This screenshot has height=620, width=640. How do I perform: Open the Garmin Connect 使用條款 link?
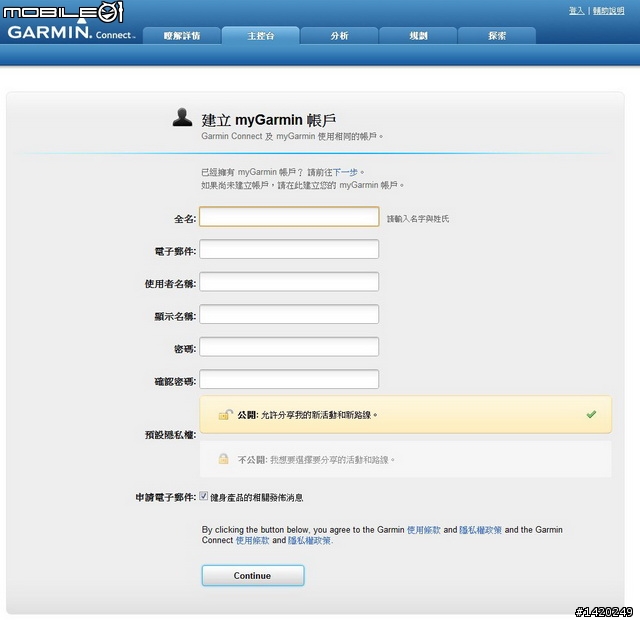(x=252, y=540)
